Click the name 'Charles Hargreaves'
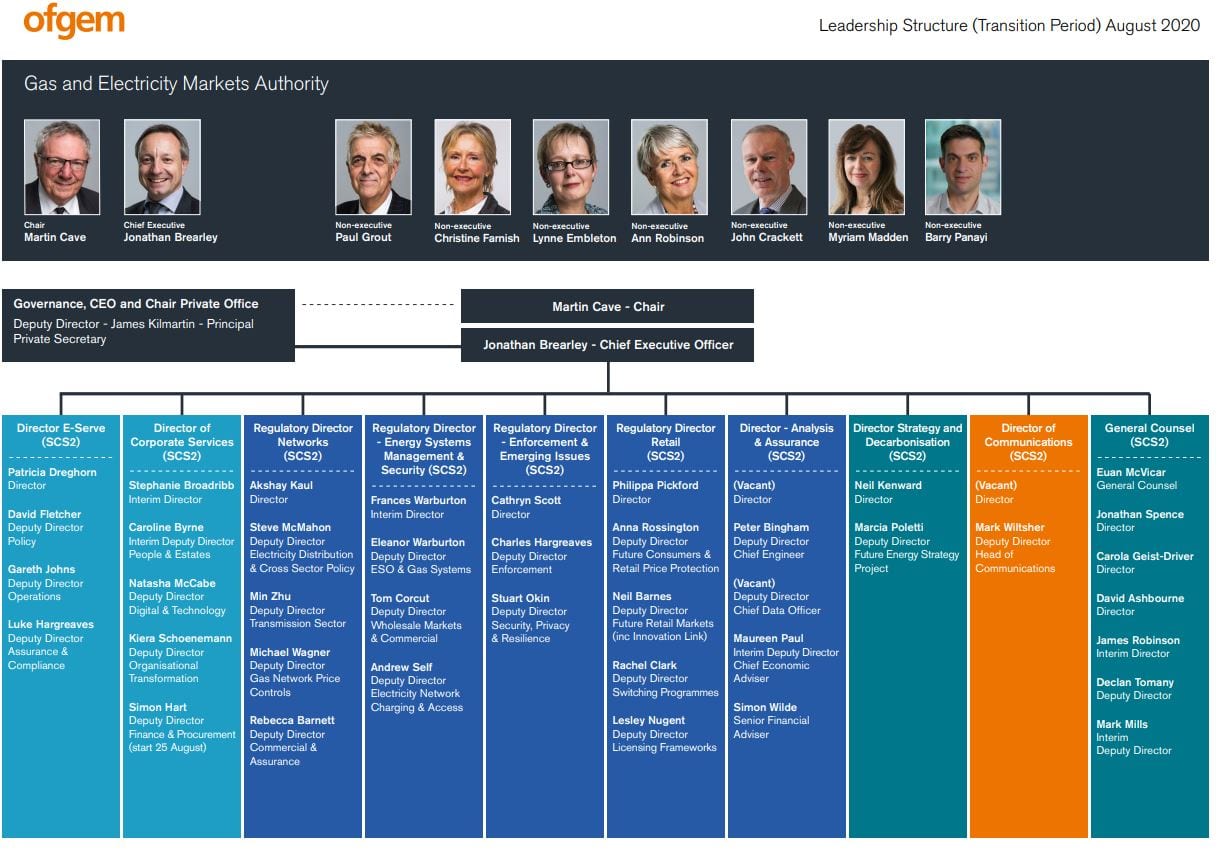 click(x=542, y=543)
